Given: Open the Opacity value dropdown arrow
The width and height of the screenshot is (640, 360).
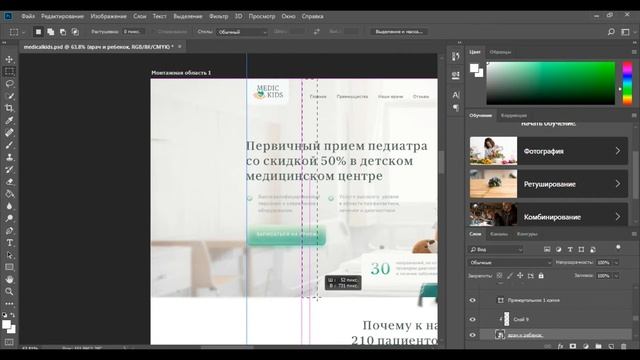Looking at the screenshot, I should [616, 262].
